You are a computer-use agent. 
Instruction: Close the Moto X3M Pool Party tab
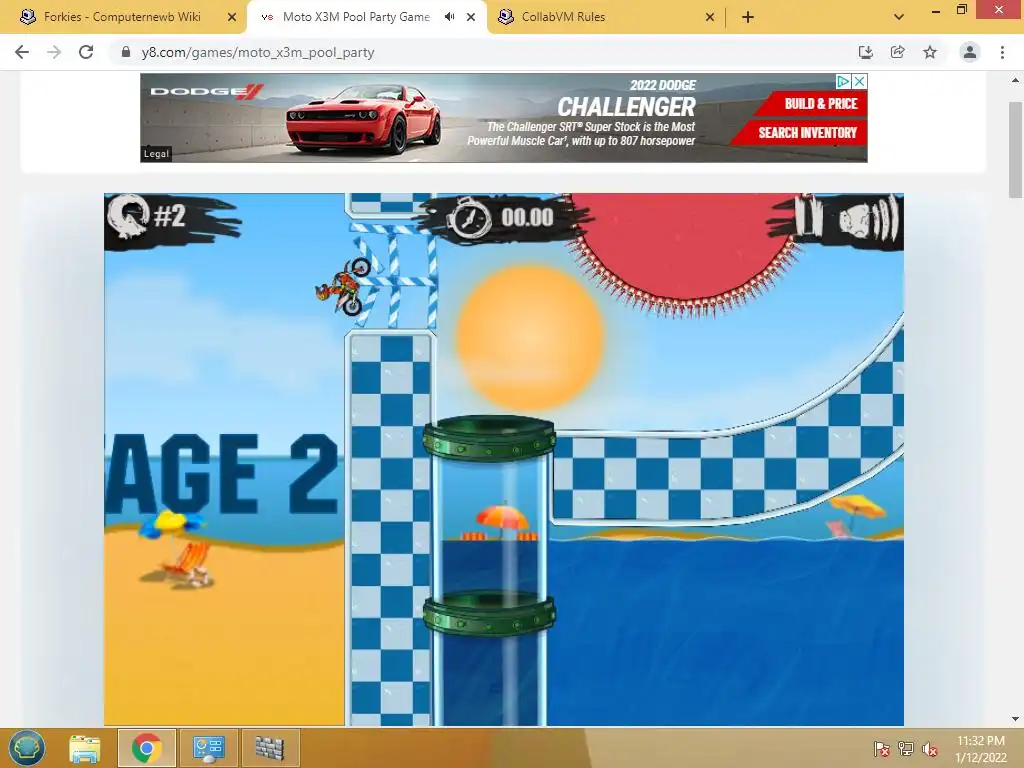471,17
